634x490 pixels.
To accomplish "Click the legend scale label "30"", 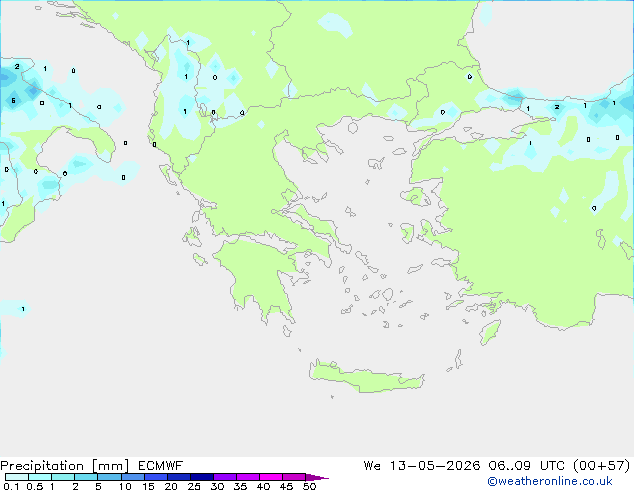I will pos(217,486).
